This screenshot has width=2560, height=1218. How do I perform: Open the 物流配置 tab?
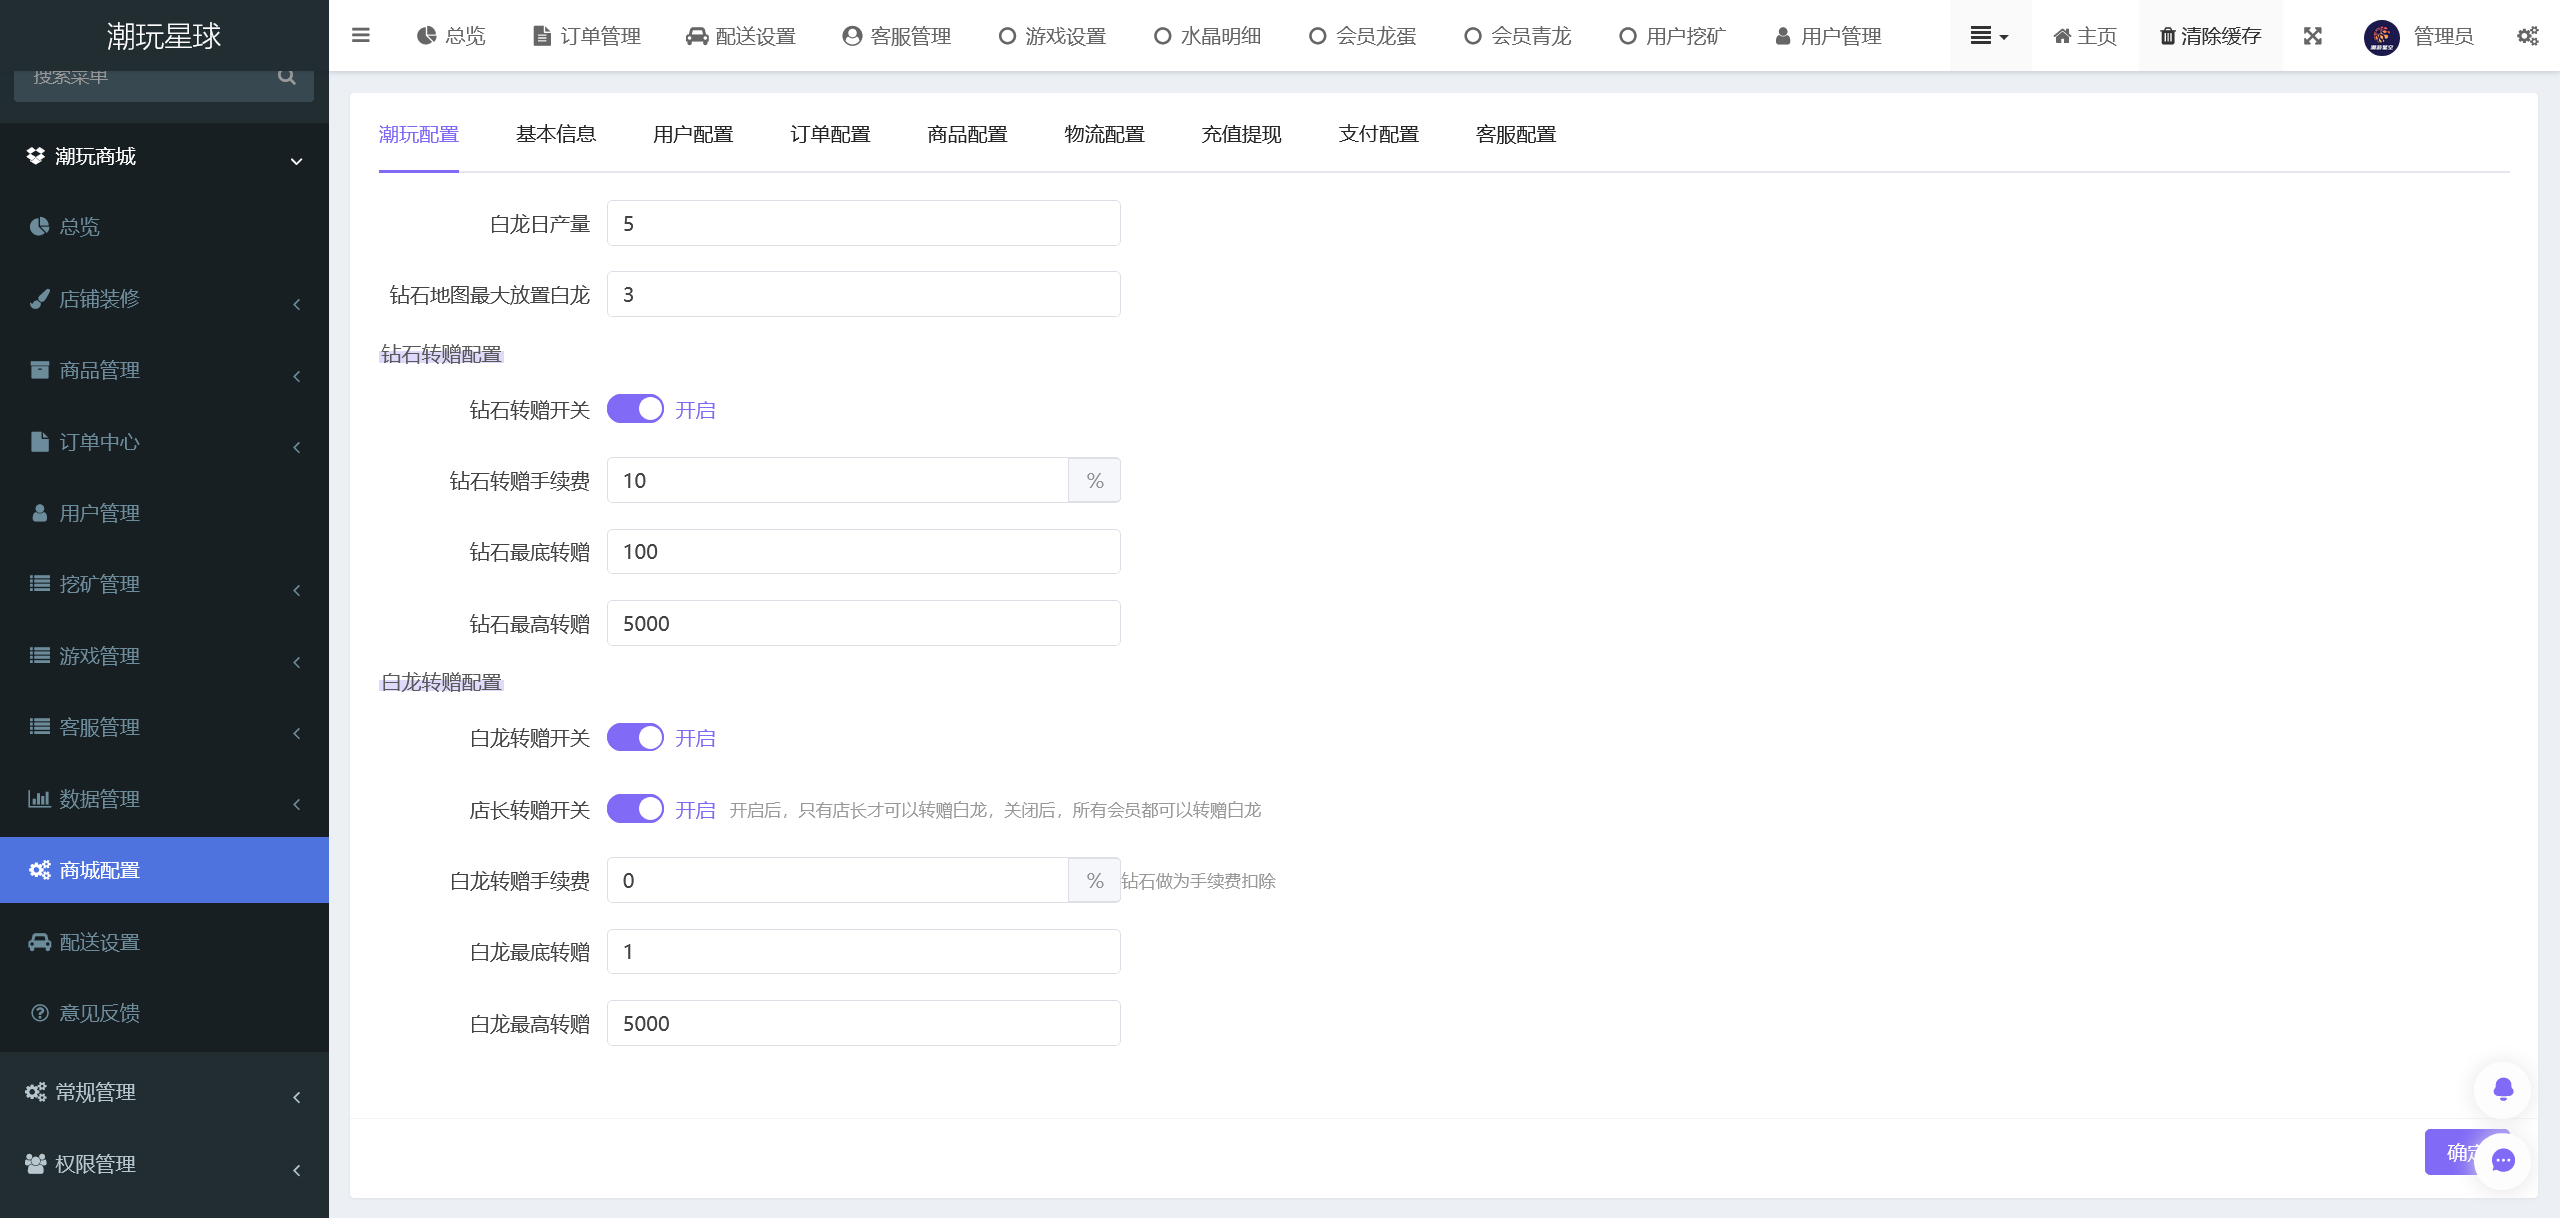point(1104,134)
